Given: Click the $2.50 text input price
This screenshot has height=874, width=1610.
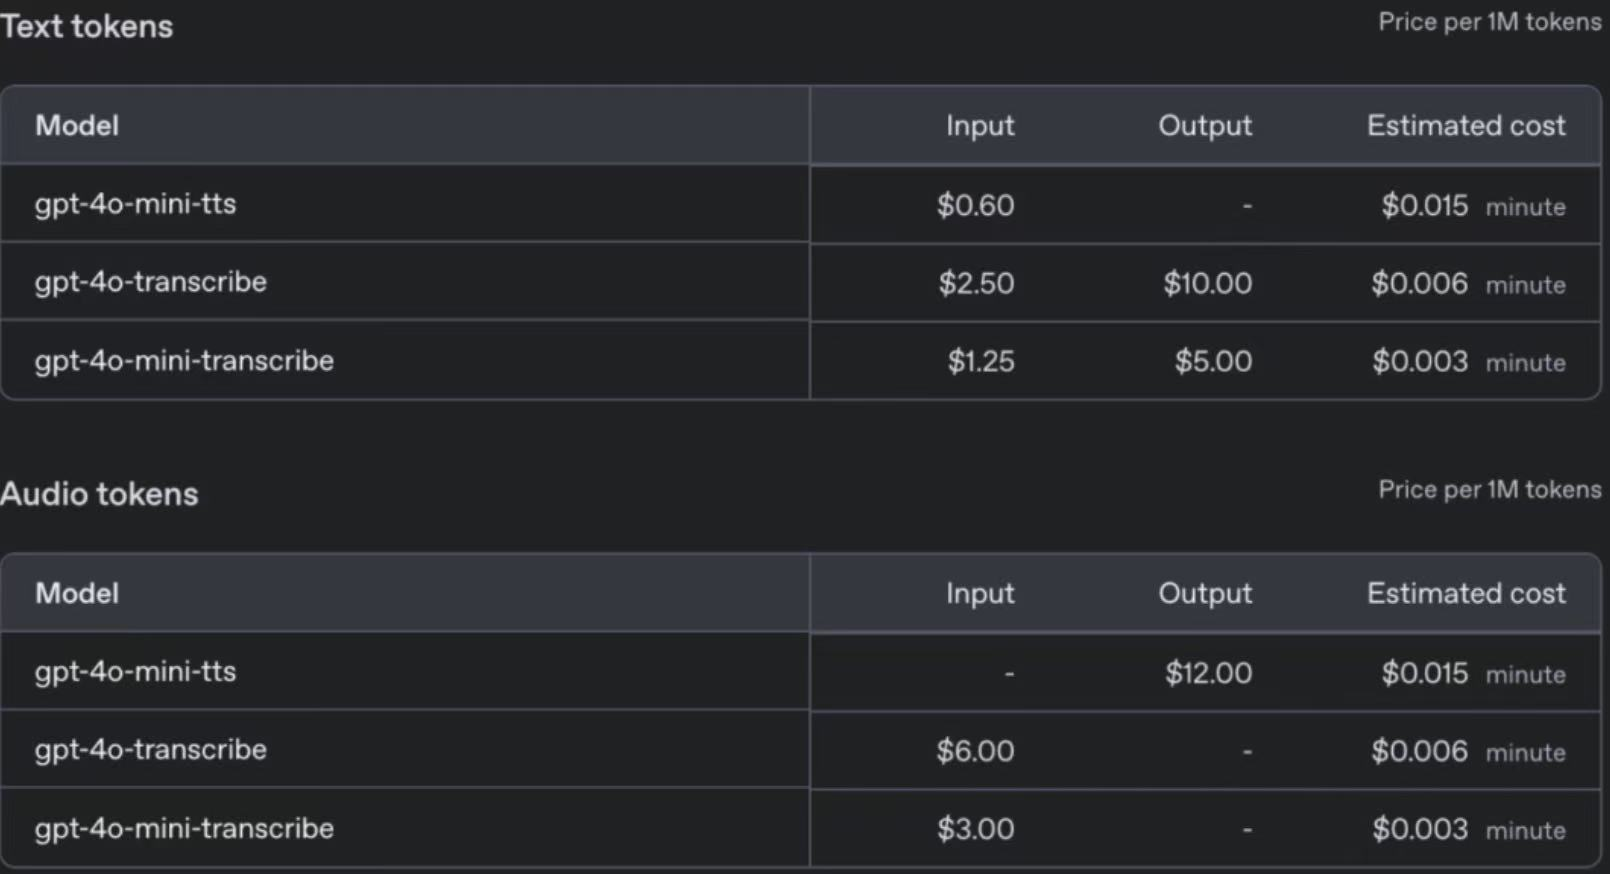Looking at the screenshot, I should (976, 283).
